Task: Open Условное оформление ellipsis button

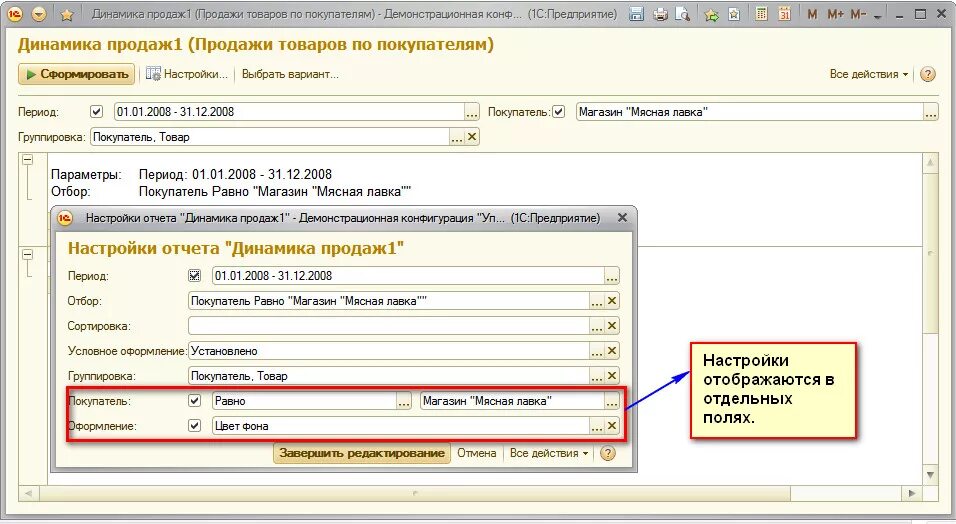Action: pos(597,351)
